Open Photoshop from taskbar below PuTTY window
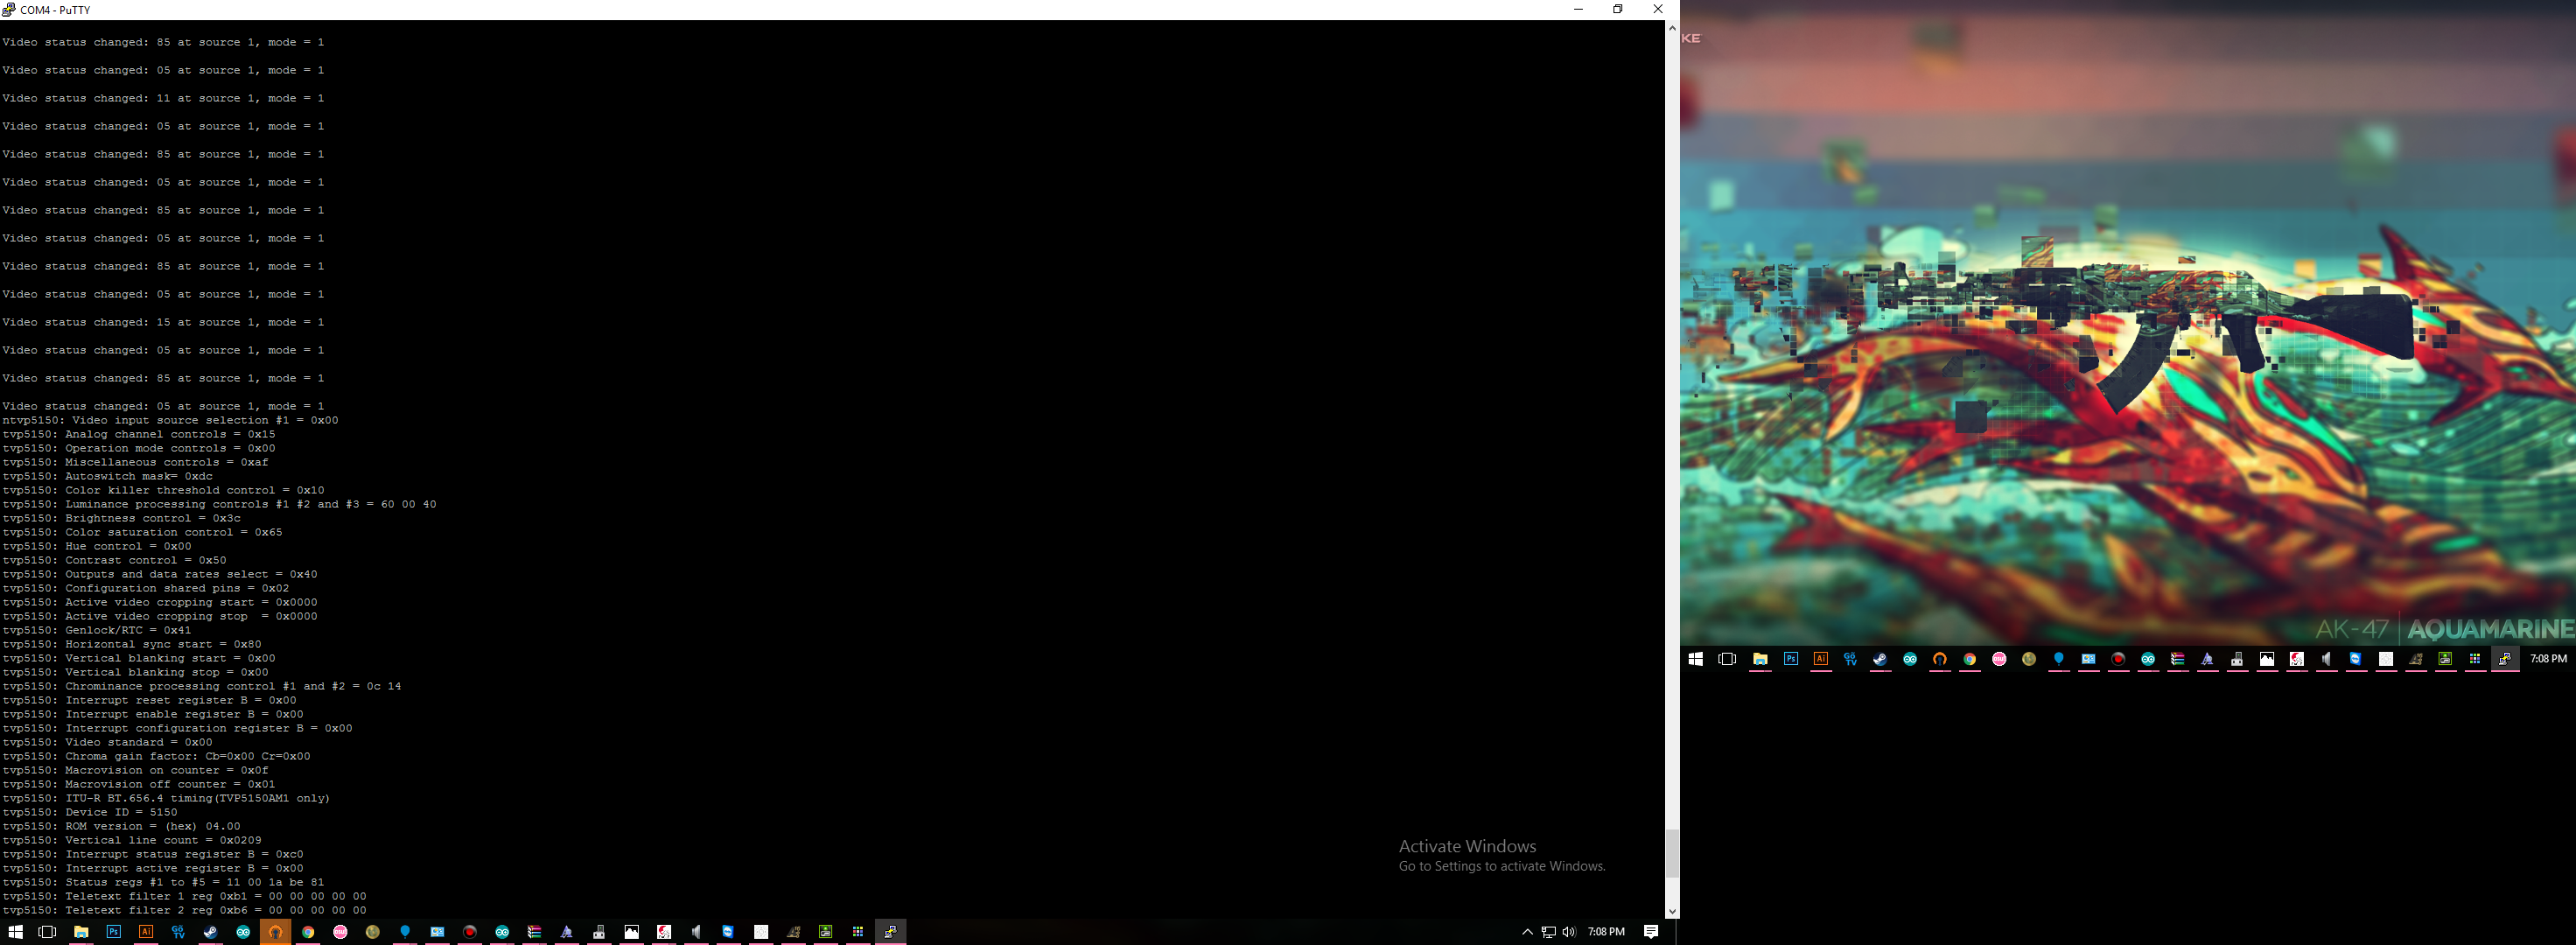Image resolution: width=2576 pixels, height=945 pixels. tap(113, 932)
